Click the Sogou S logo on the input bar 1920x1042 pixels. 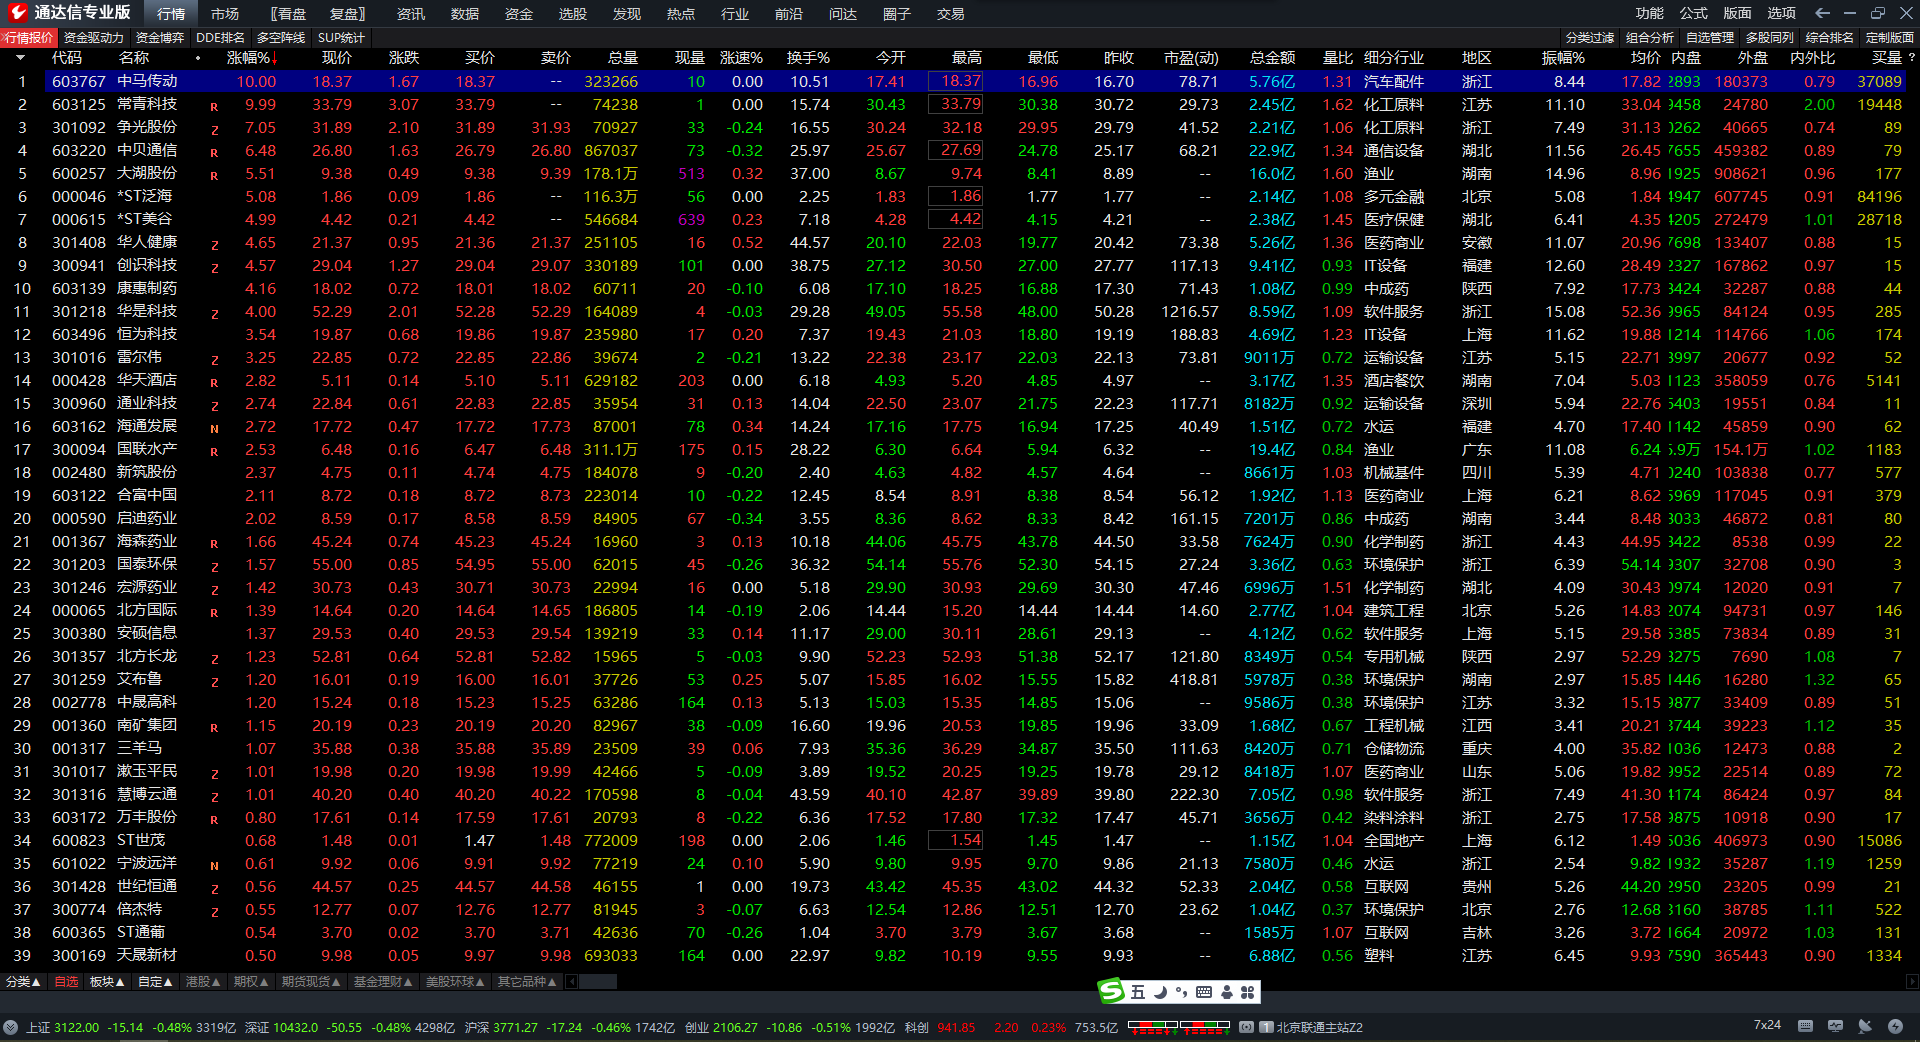[x=1112, y=991]
